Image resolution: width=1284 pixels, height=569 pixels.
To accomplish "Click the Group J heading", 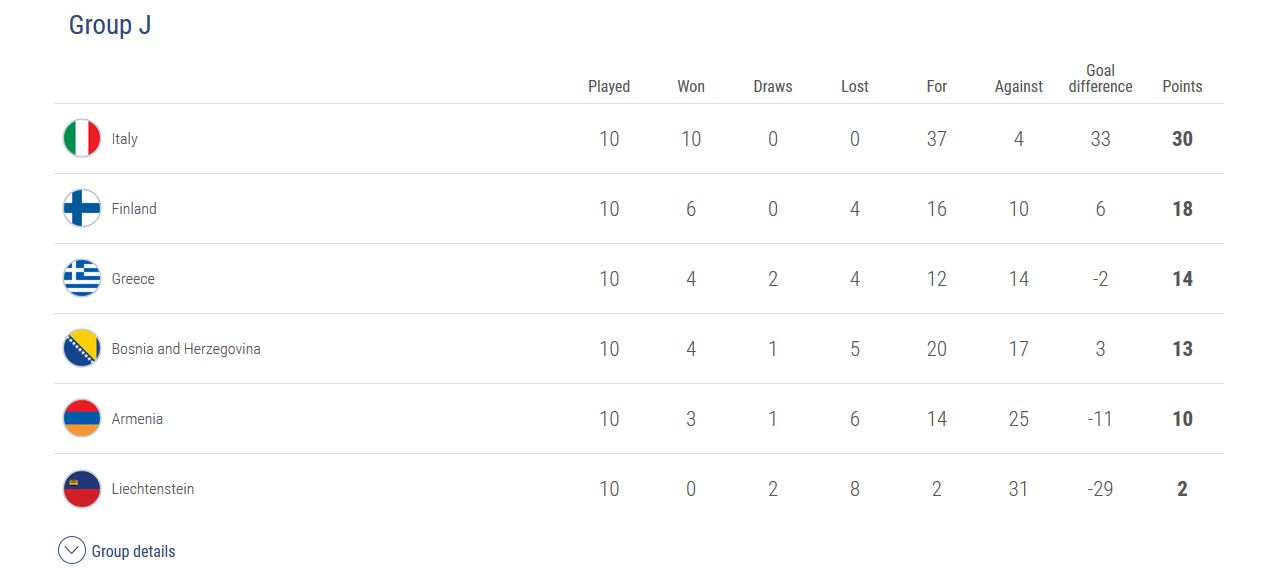I will point(110,25).
